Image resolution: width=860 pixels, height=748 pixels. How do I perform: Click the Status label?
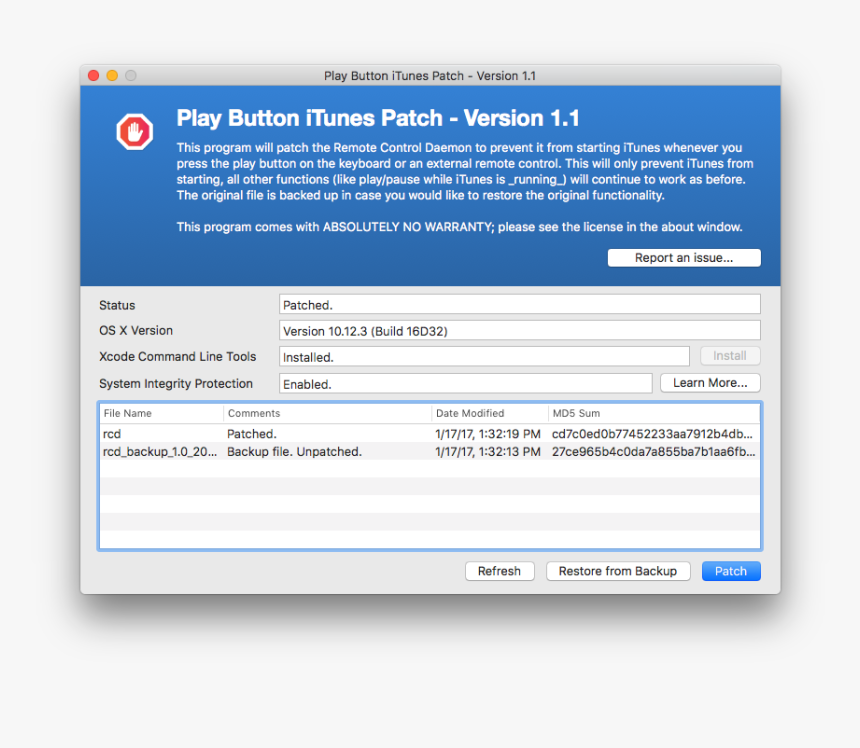[x=117, y=305]
